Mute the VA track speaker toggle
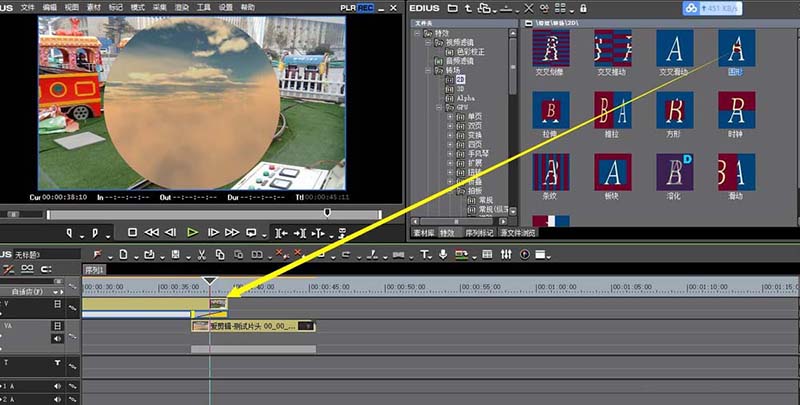The image size is (800, 405). [x=57, y=339]
